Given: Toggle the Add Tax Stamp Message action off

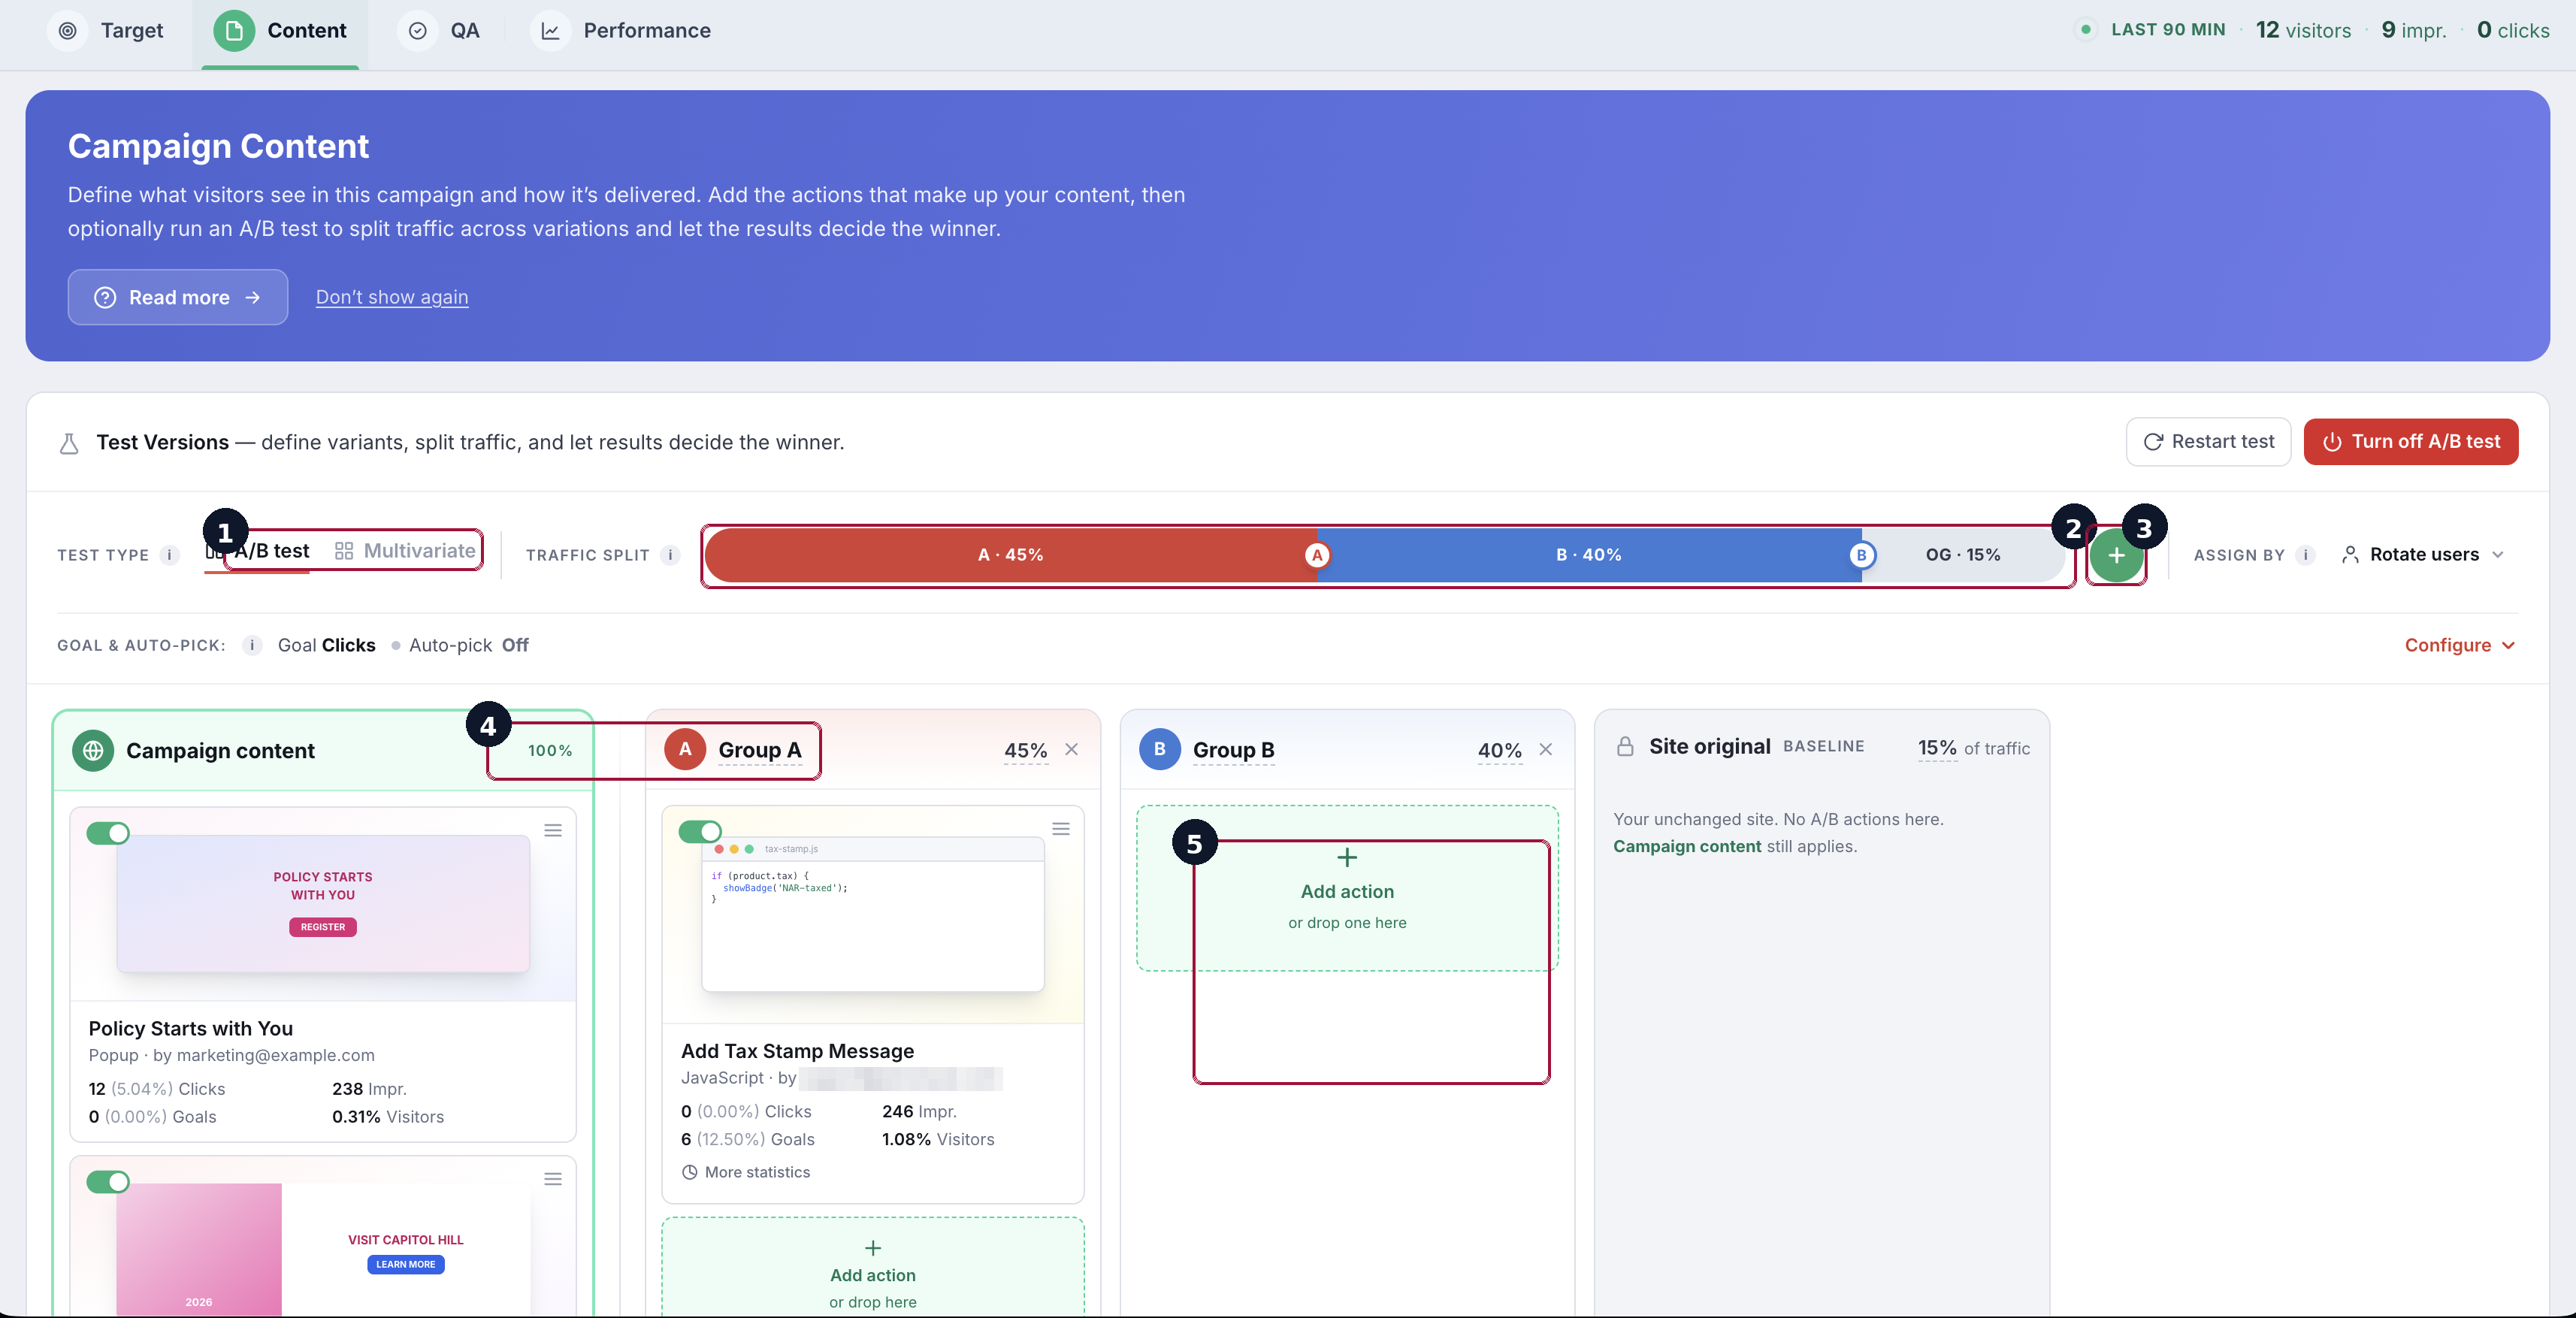Looking at the screenshot, I should tap(700, 831).
